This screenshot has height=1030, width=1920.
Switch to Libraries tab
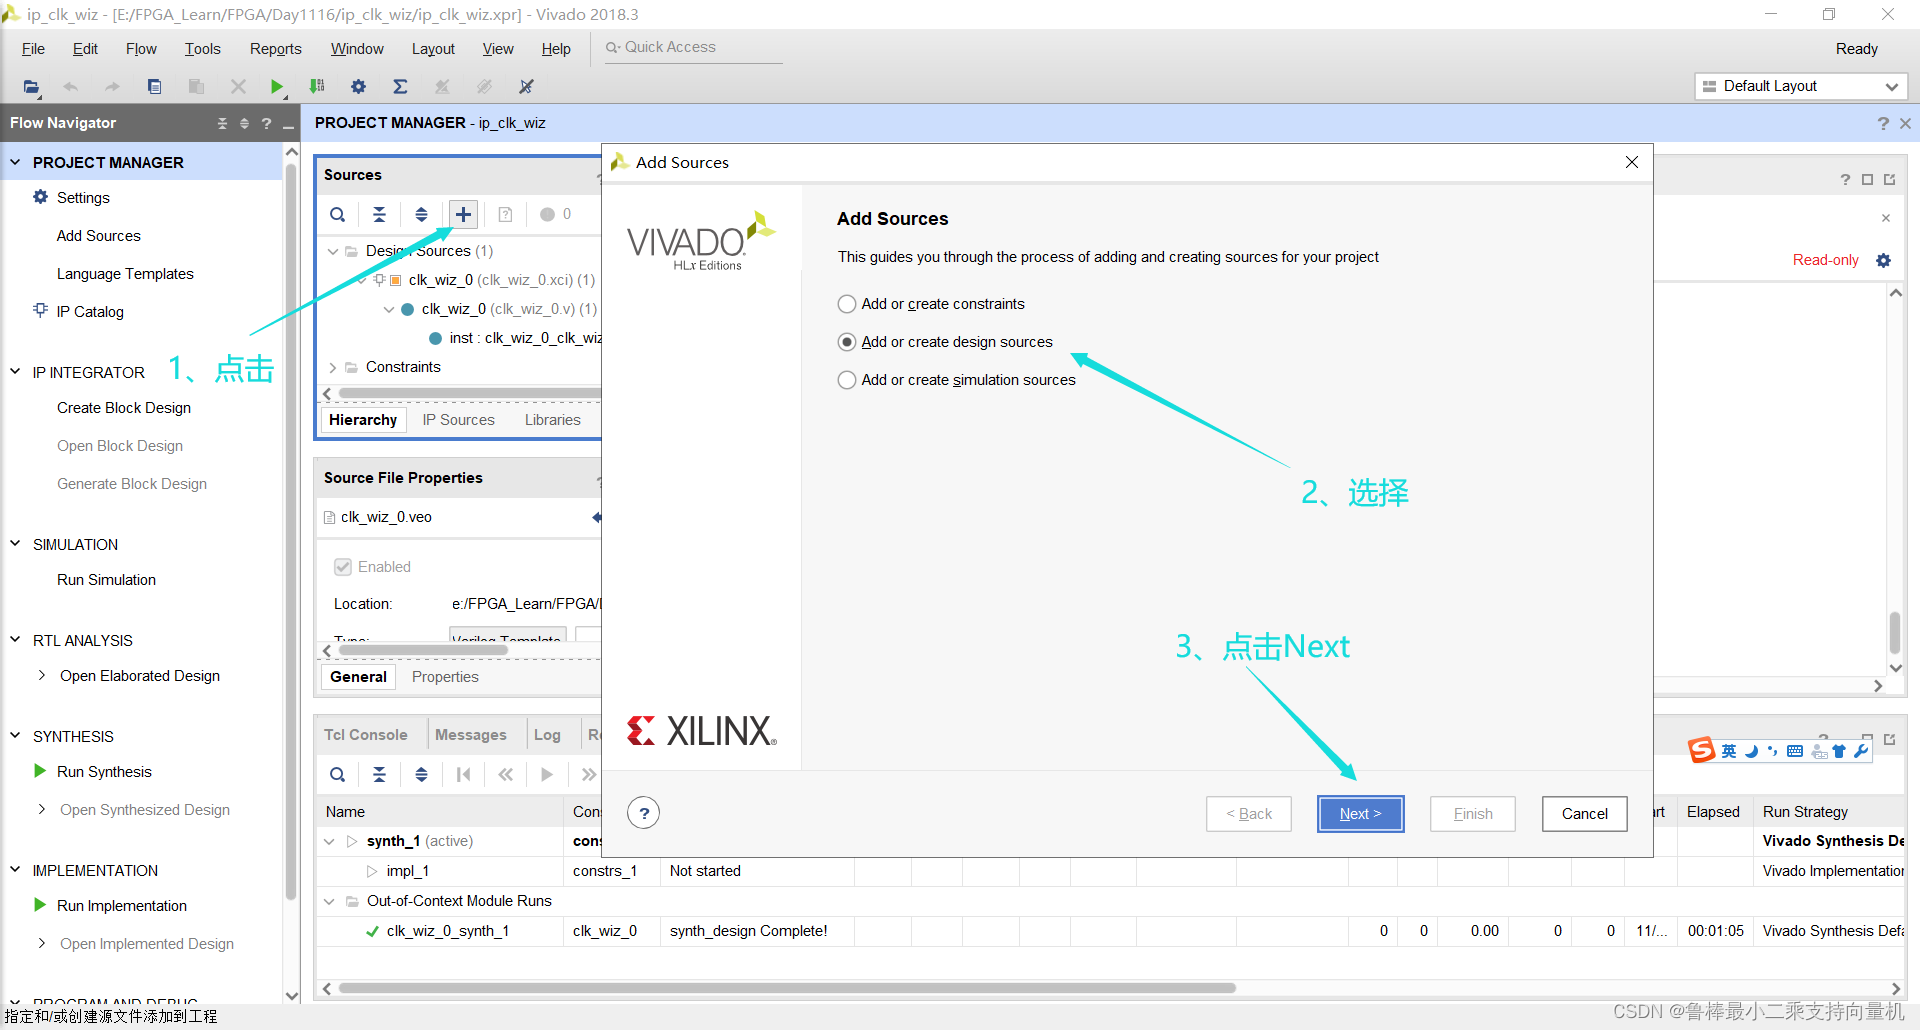(x=552, y=420)
